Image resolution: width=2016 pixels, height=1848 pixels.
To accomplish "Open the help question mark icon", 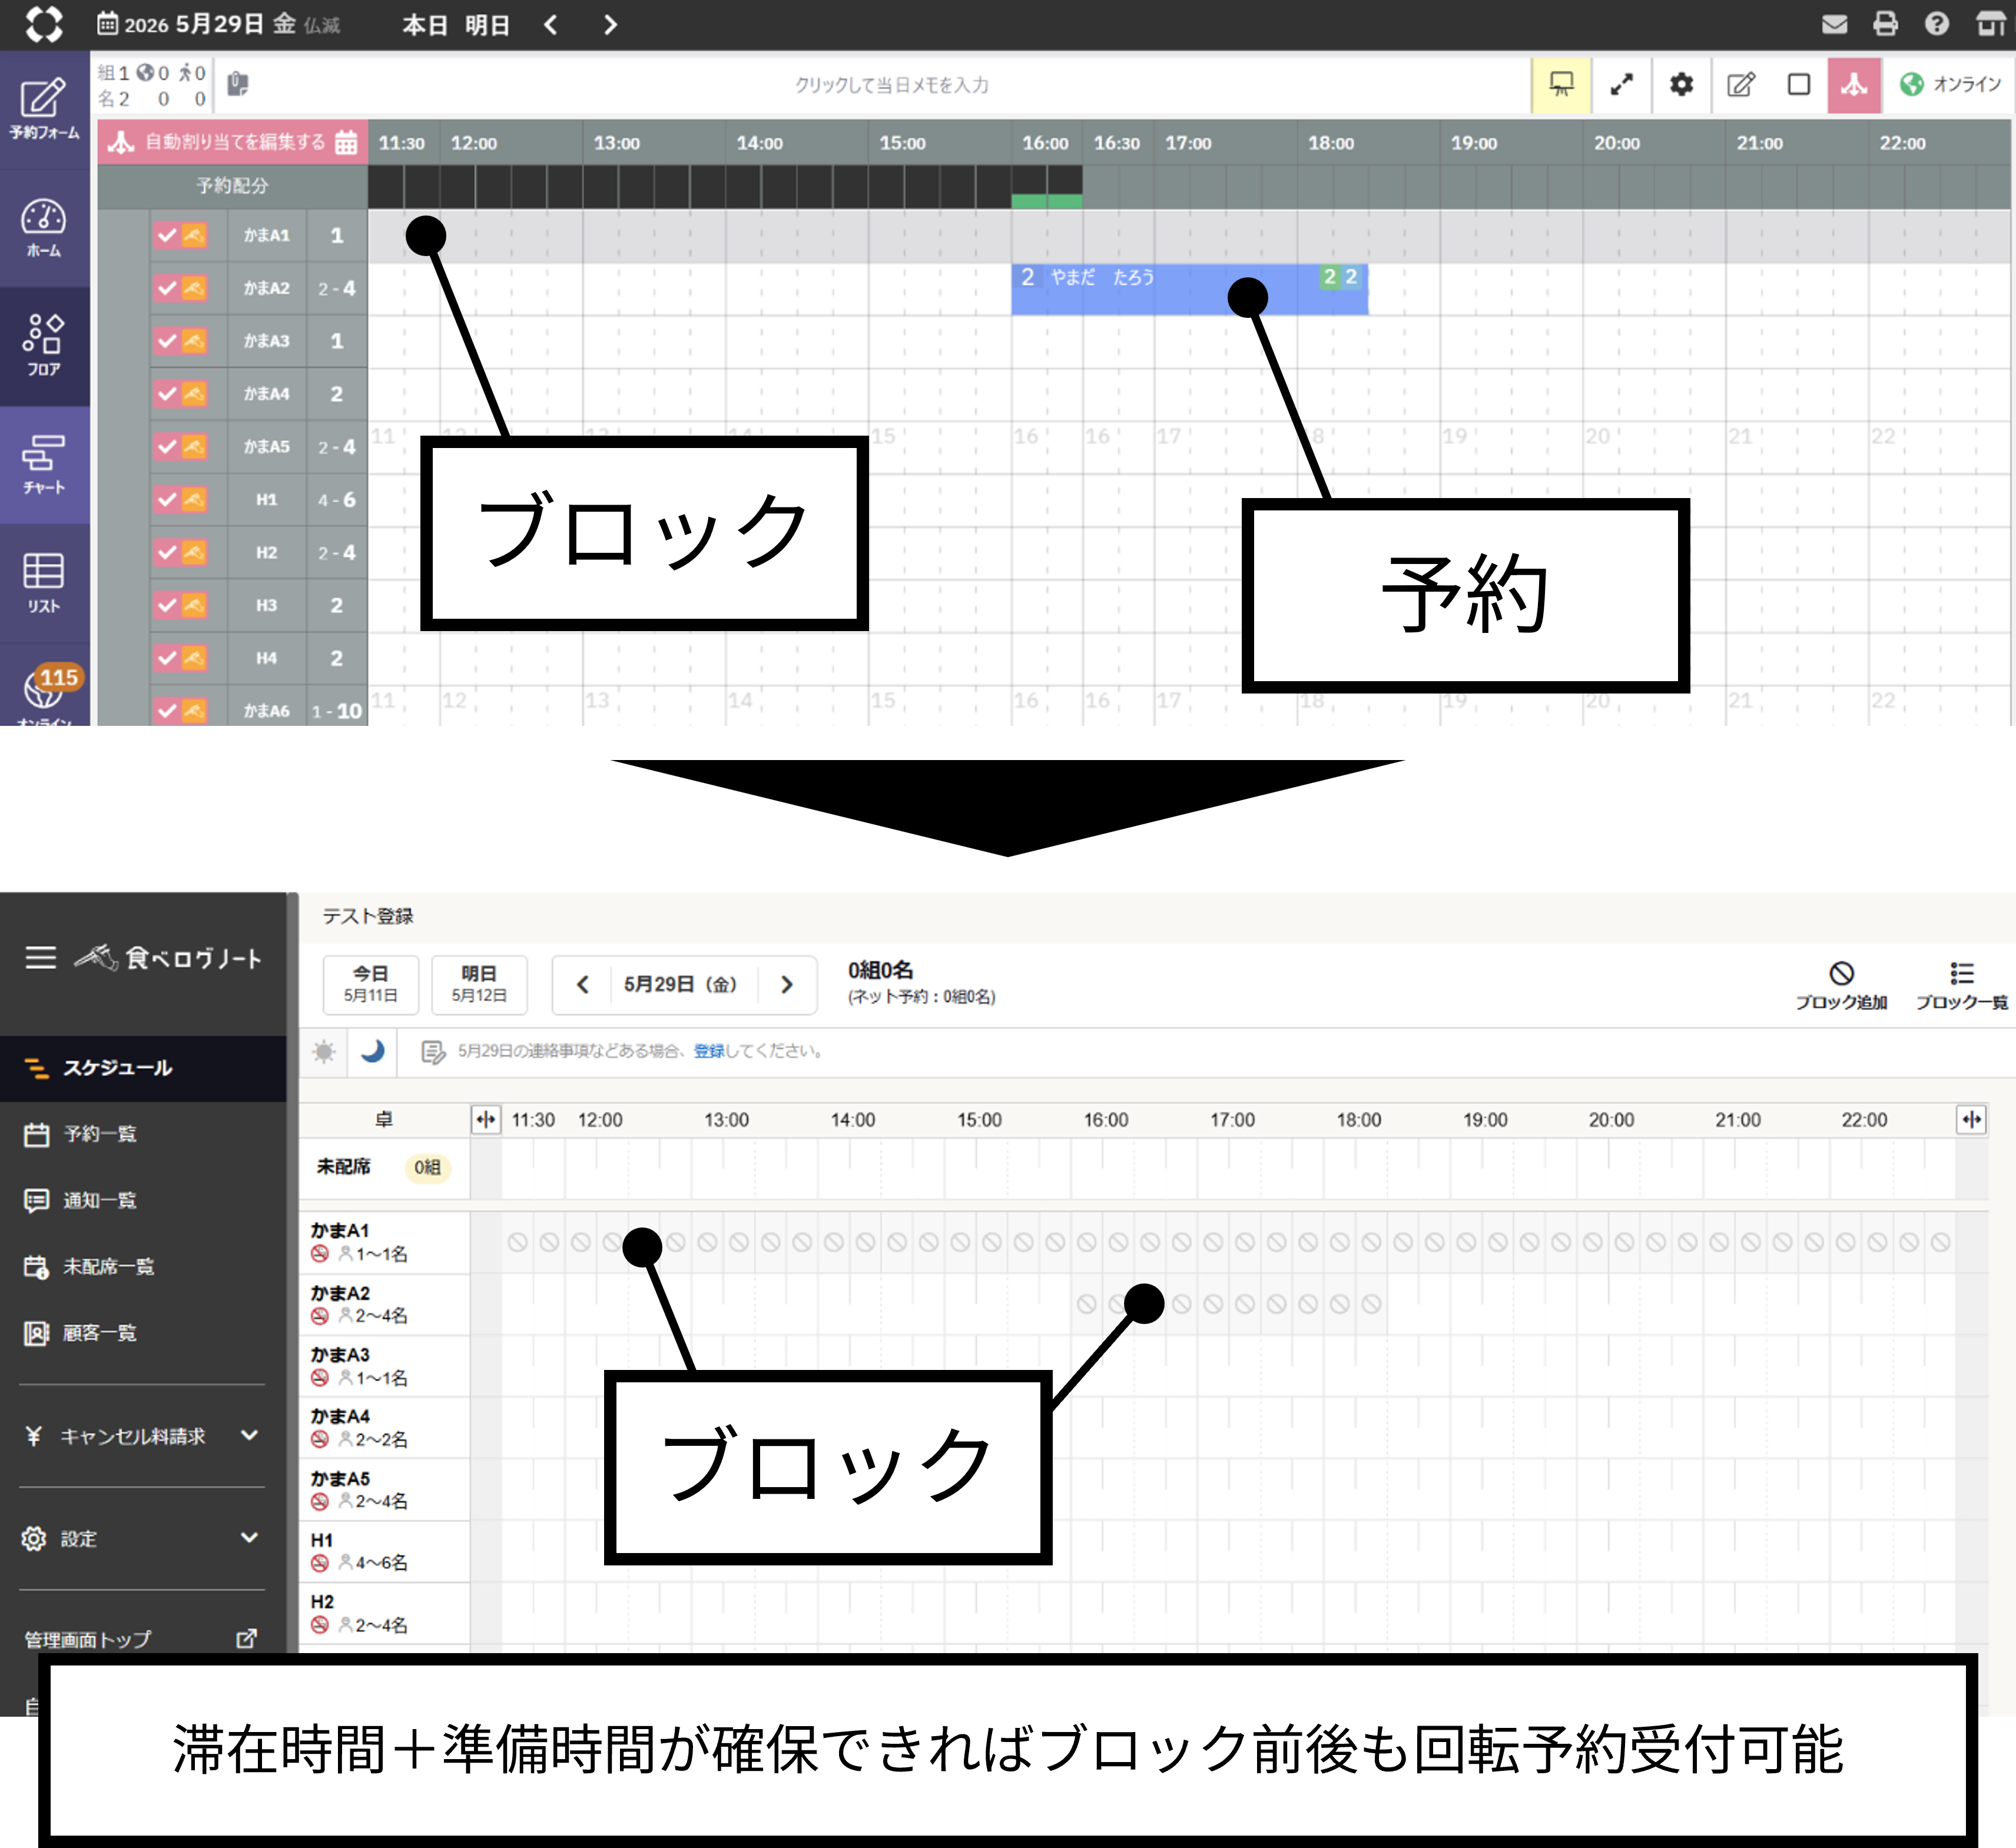I will 1937,24.
